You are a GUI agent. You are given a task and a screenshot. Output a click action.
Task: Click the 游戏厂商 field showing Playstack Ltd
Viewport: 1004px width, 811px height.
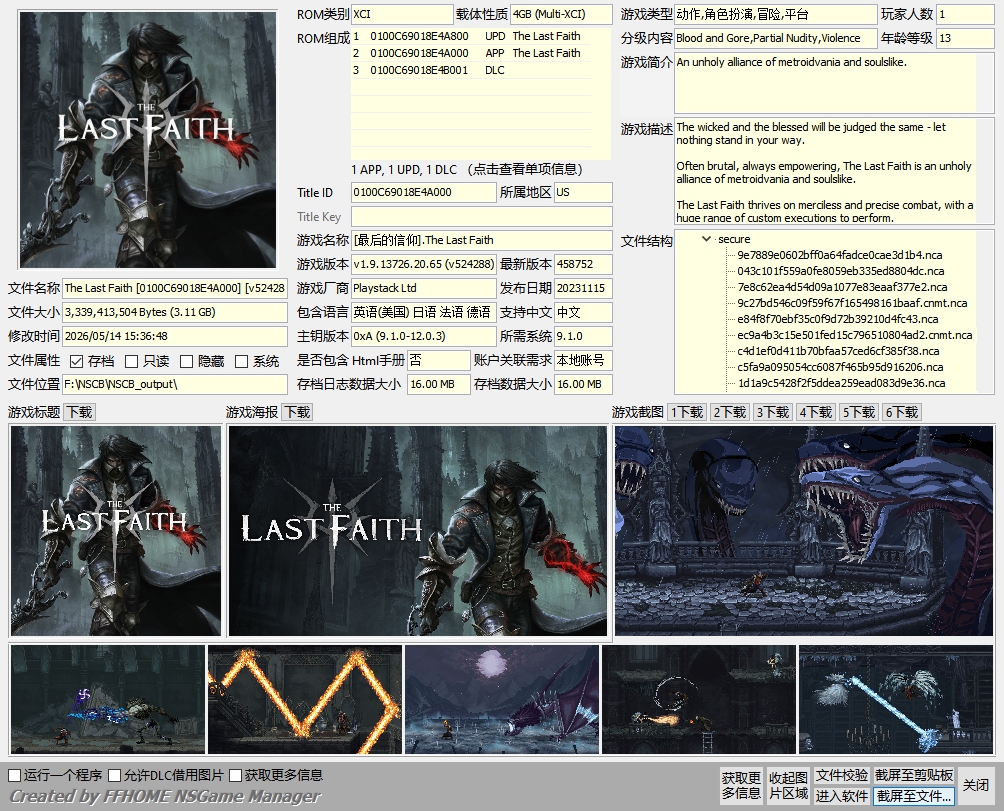[x=423, y=288]
